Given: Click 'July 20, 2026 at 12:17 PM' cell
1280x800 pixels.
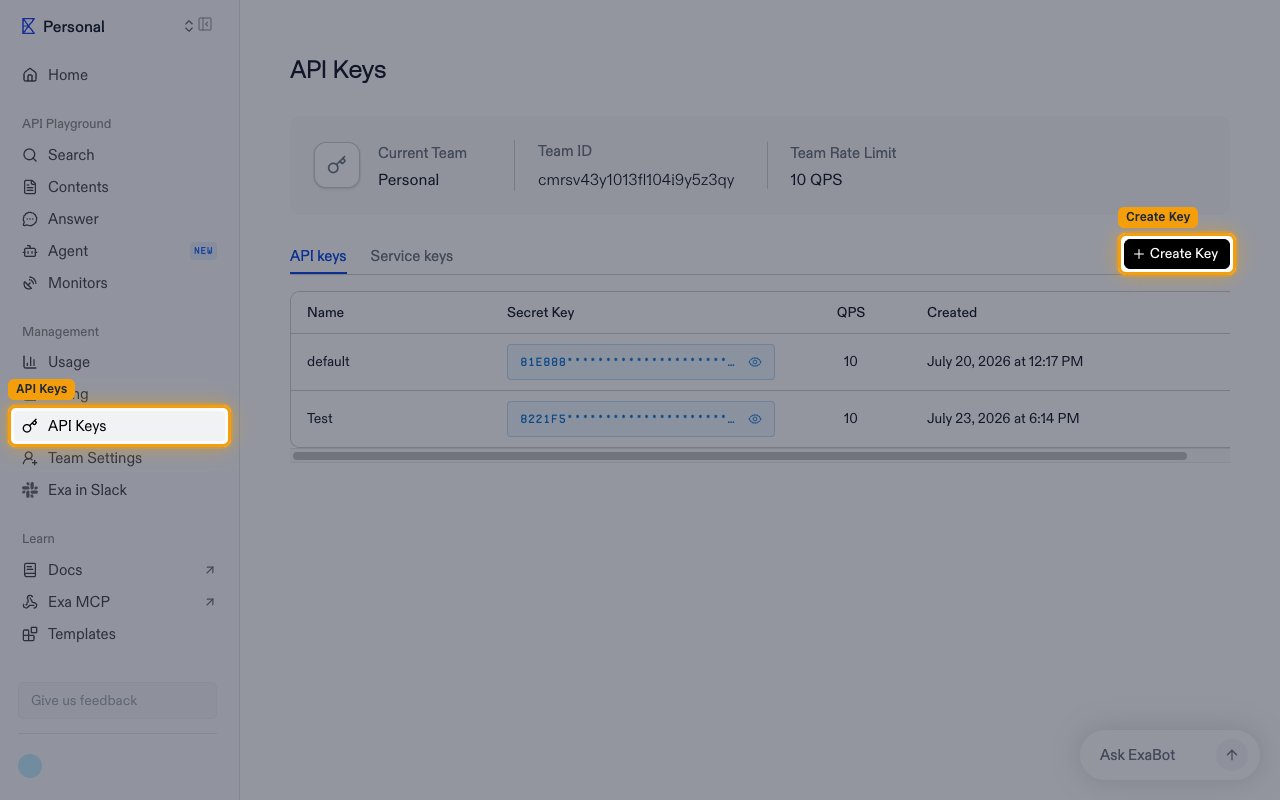Looking at the screenshot, I should [1005, 361].
